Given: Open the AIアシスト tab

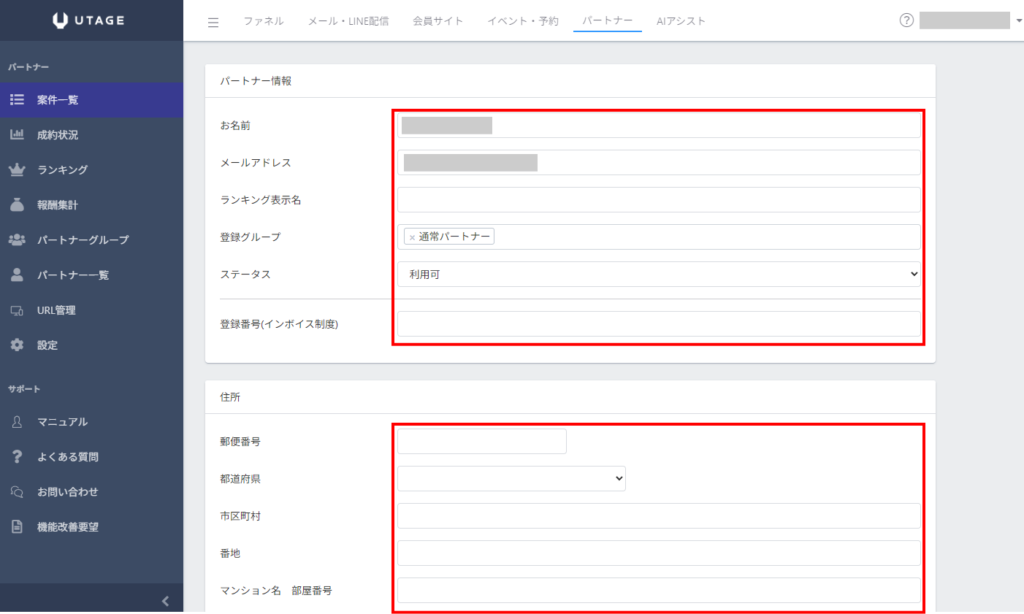Looking at the screenshot, I should click(x=681, y=21).
